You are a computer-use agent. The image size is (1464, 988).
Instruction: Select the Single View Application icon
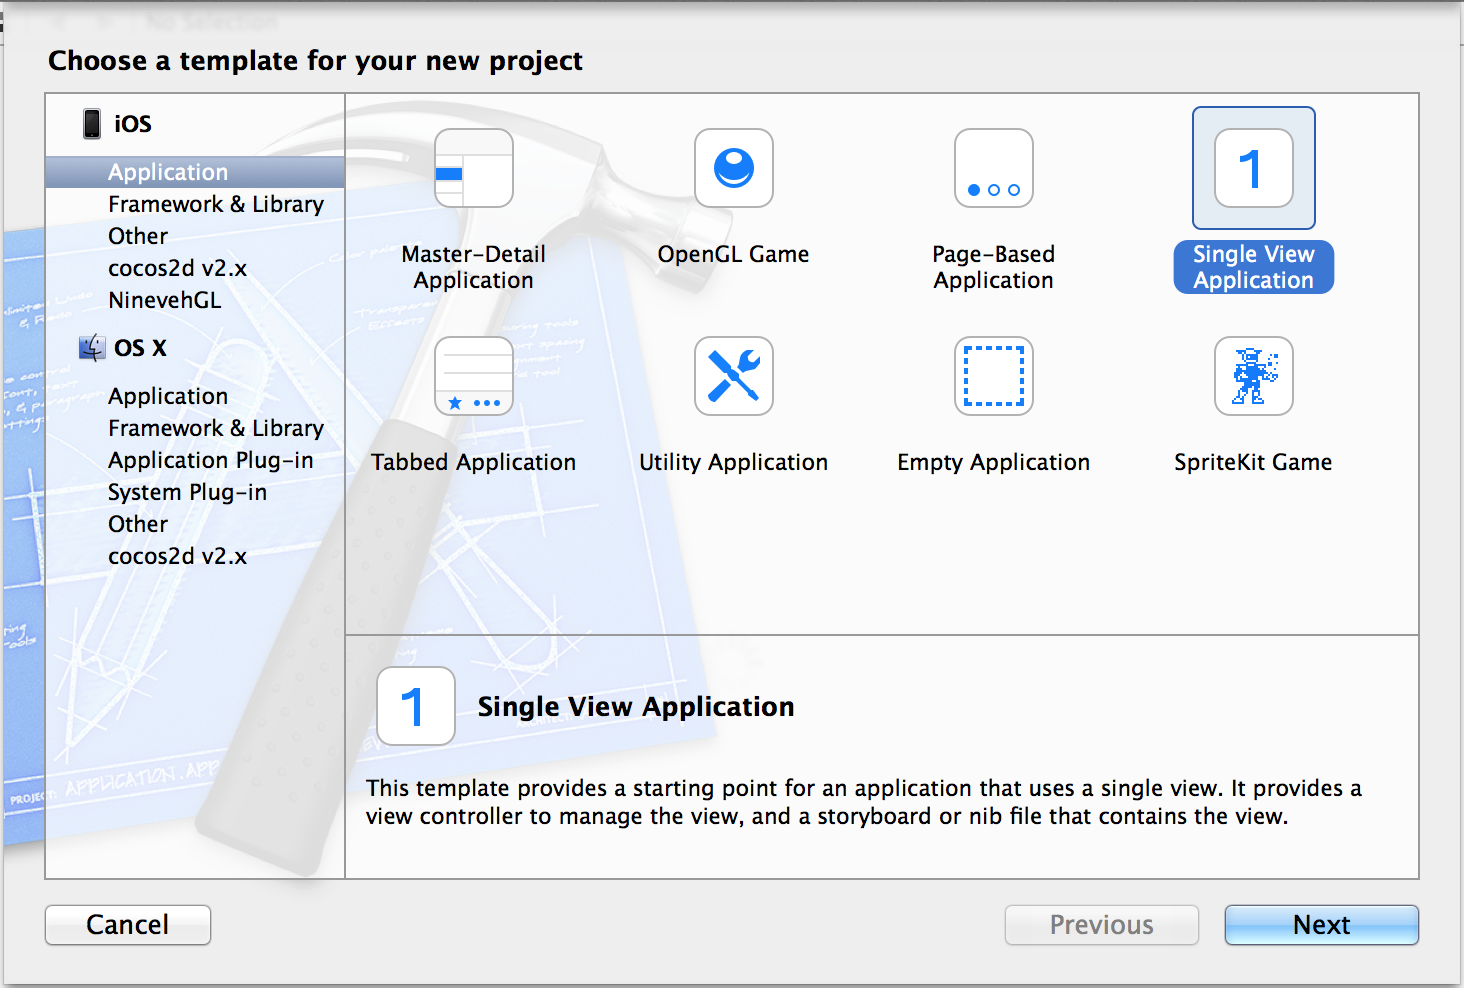1254,168
